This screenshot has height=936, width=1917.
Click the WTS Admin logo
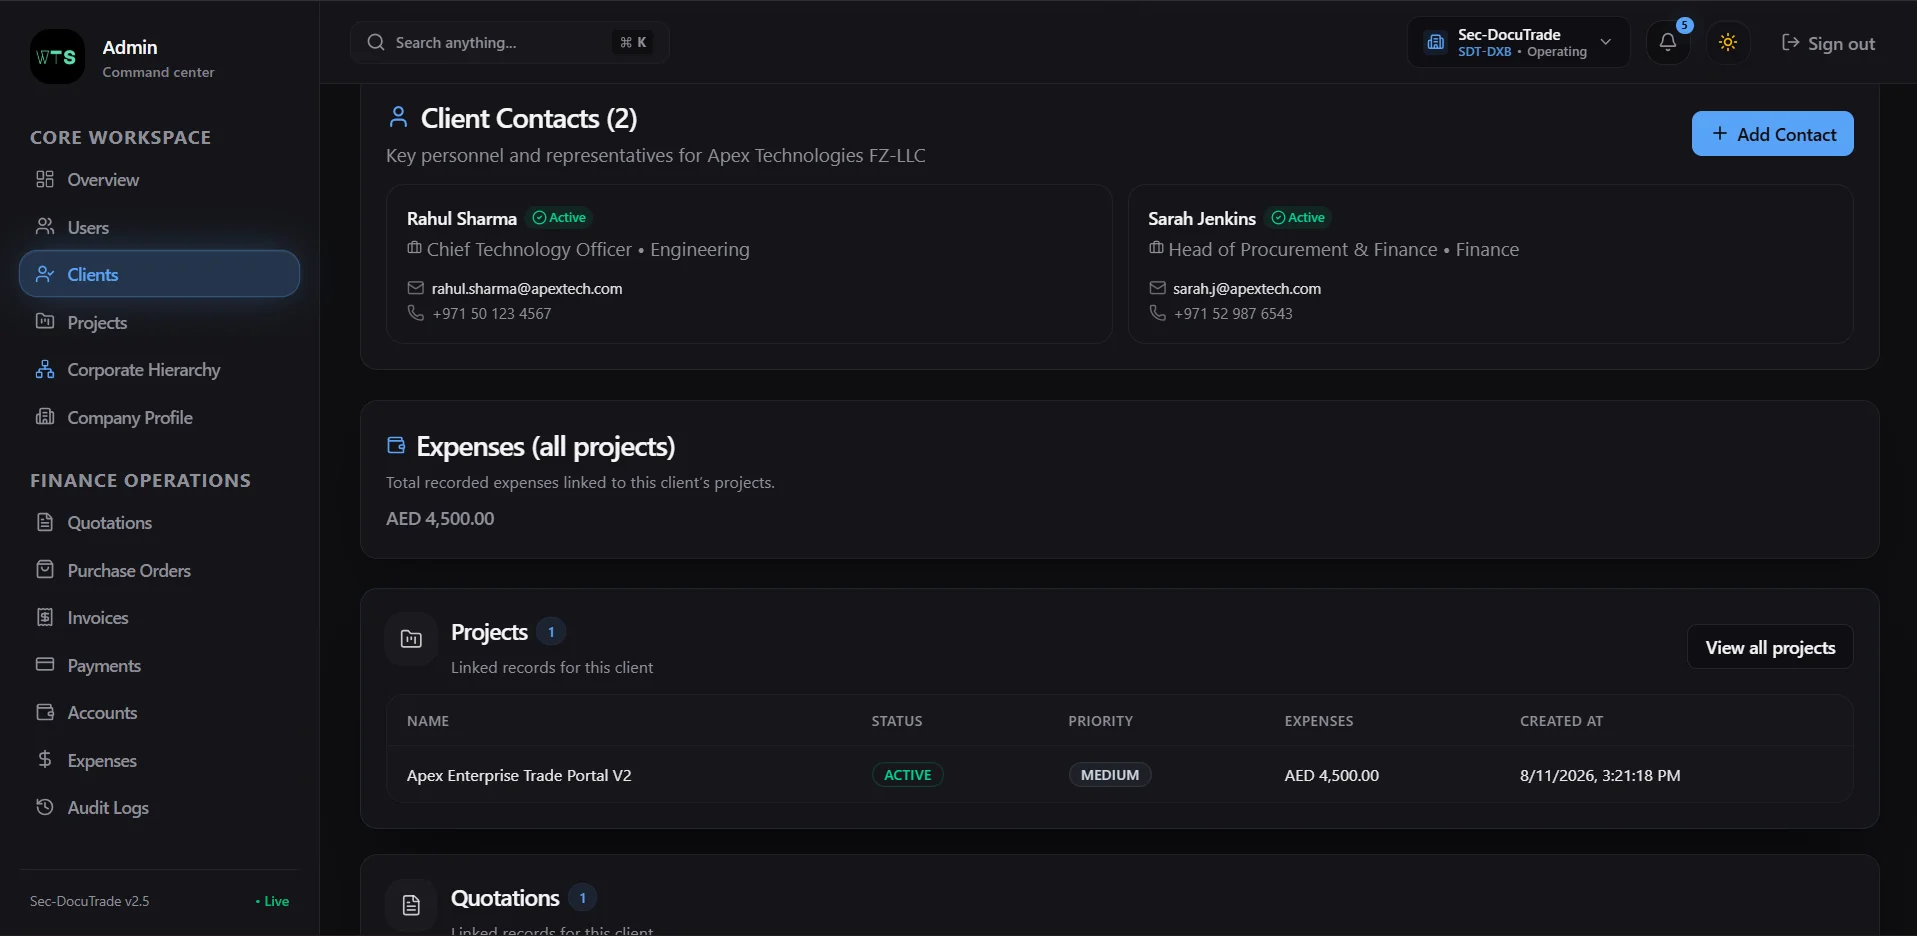[x=57, y=57]
